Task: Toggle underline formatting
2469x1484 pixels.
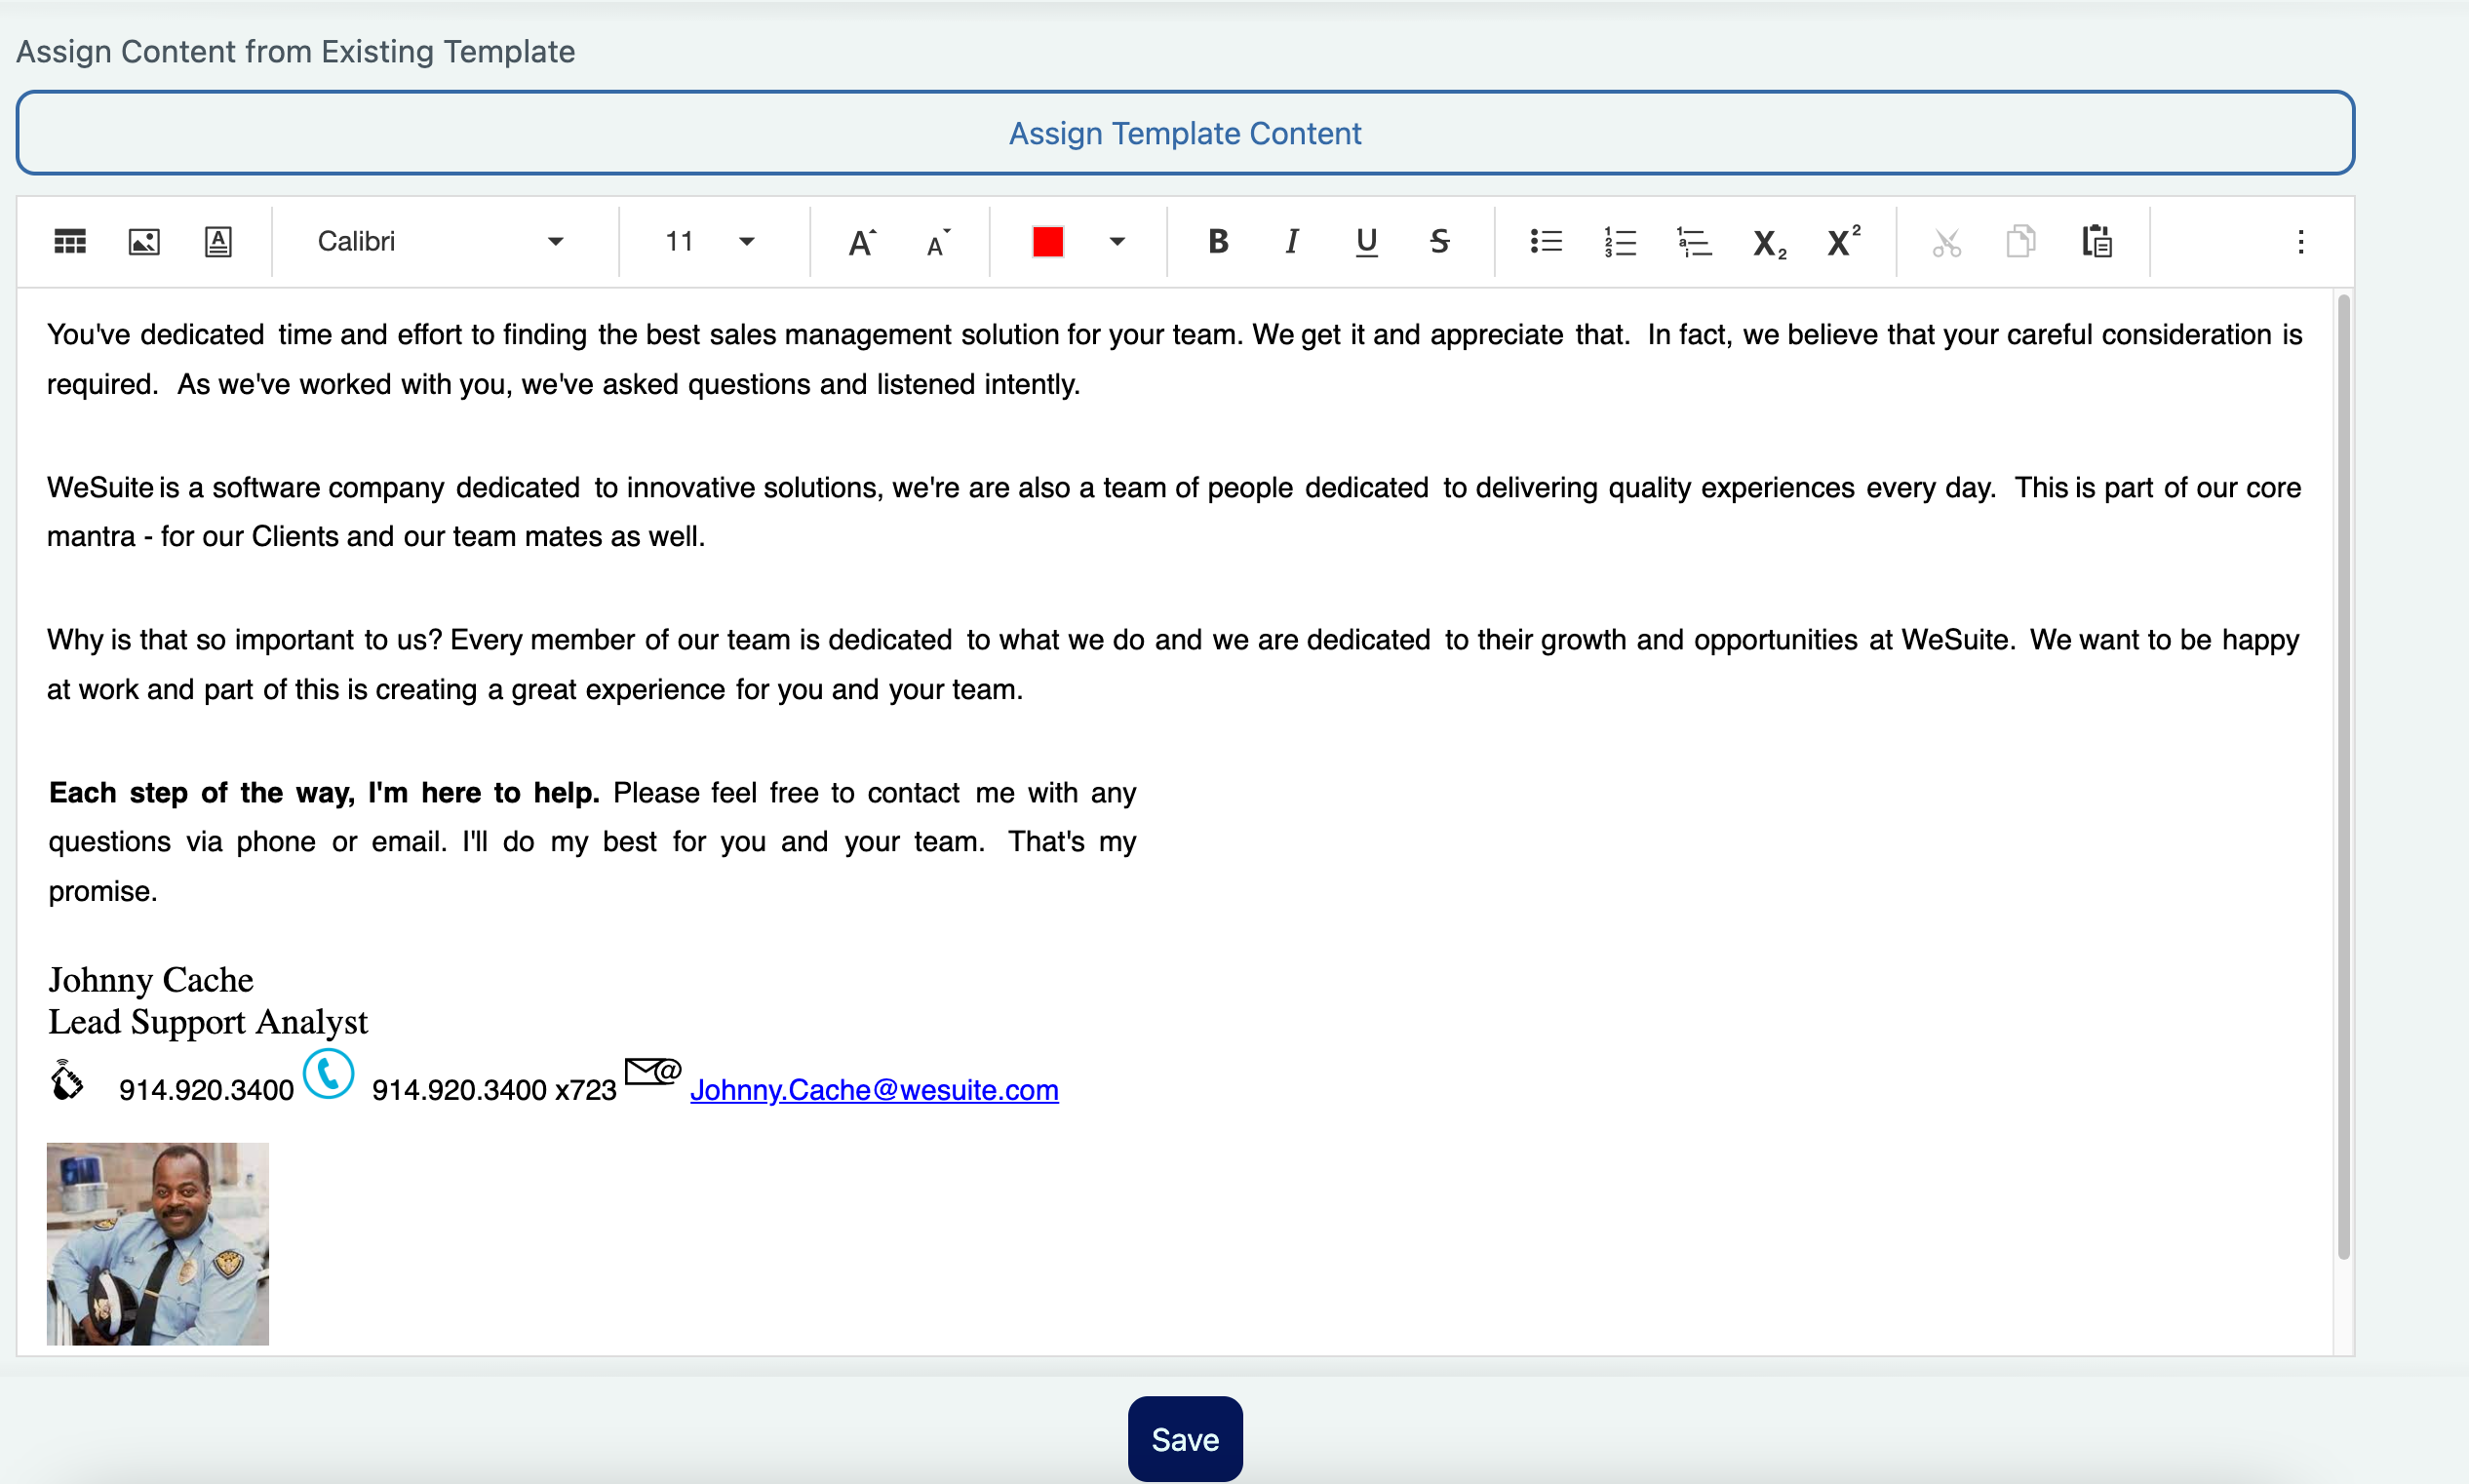Action: [1366, 242]
